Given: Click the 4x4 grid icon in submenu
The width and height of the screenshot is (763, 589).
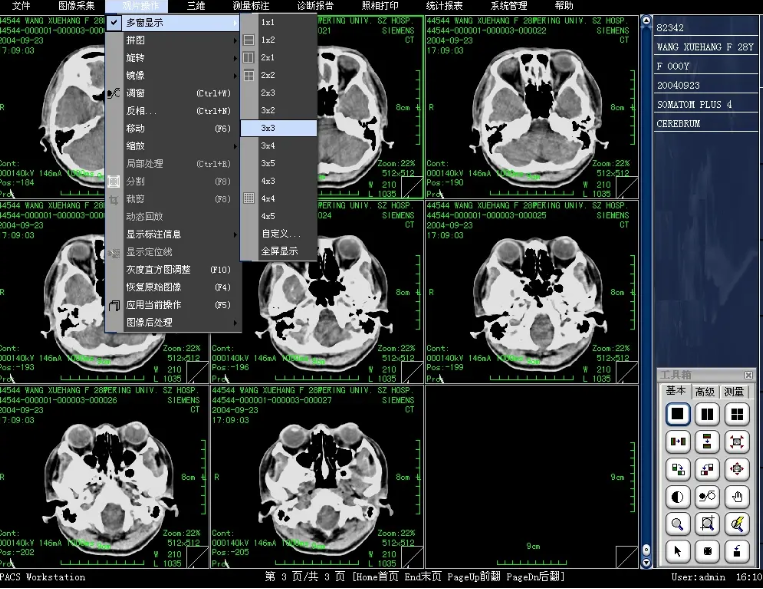Looking at the screenshot, I should (249, 198).
